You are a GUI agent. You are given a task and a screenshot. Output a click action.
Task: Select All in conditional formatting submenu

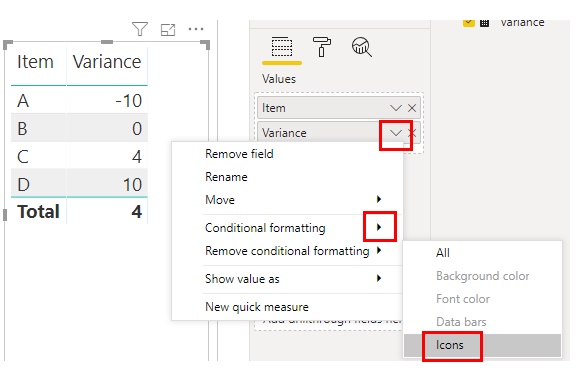coord(442,253)
